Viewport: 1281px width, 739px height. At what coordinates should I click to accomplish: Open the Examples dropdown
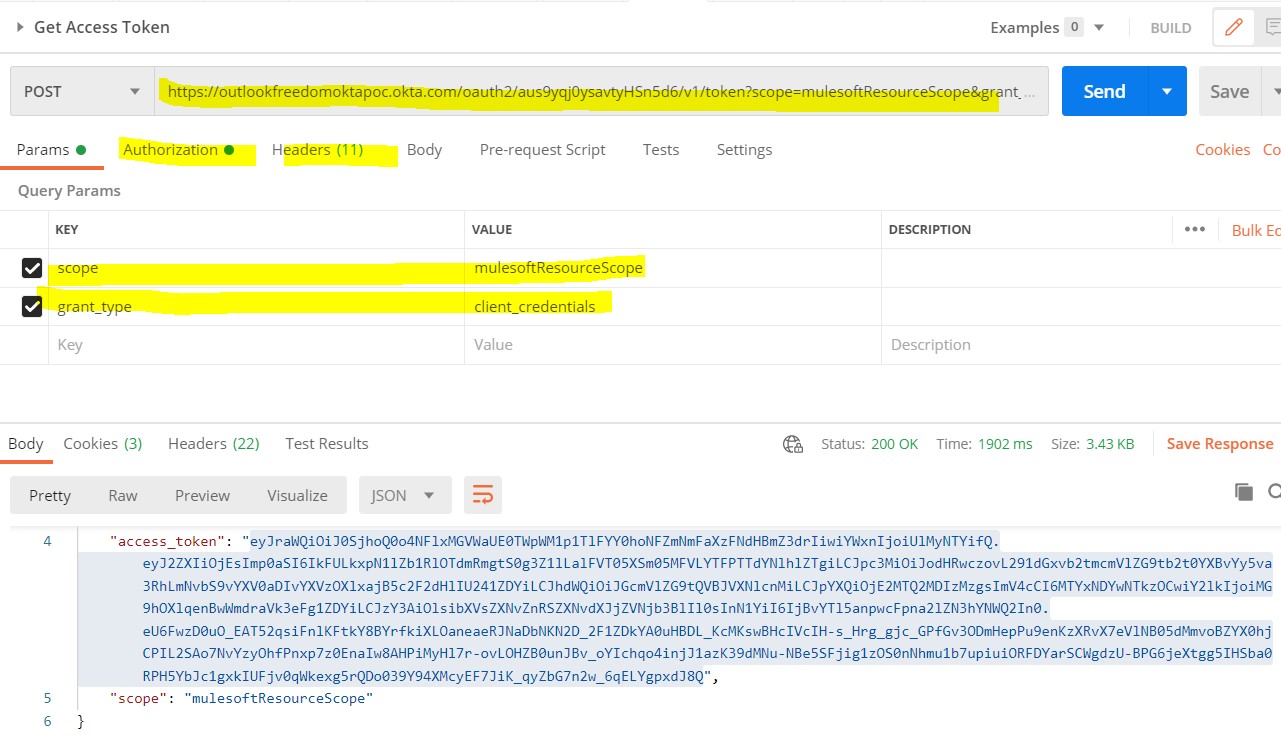1047,27
